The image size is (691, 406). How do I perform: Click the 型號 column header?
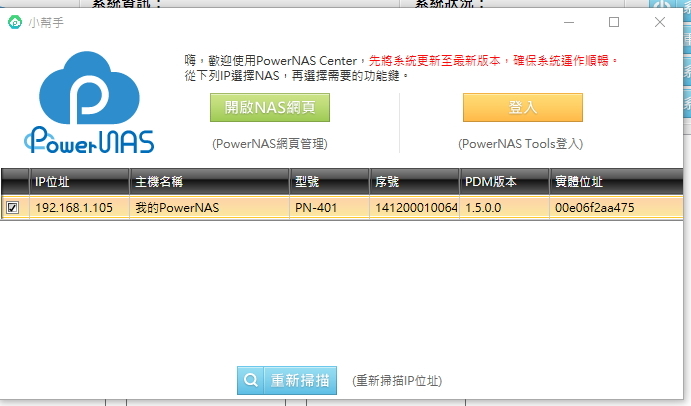pos(329,182)
